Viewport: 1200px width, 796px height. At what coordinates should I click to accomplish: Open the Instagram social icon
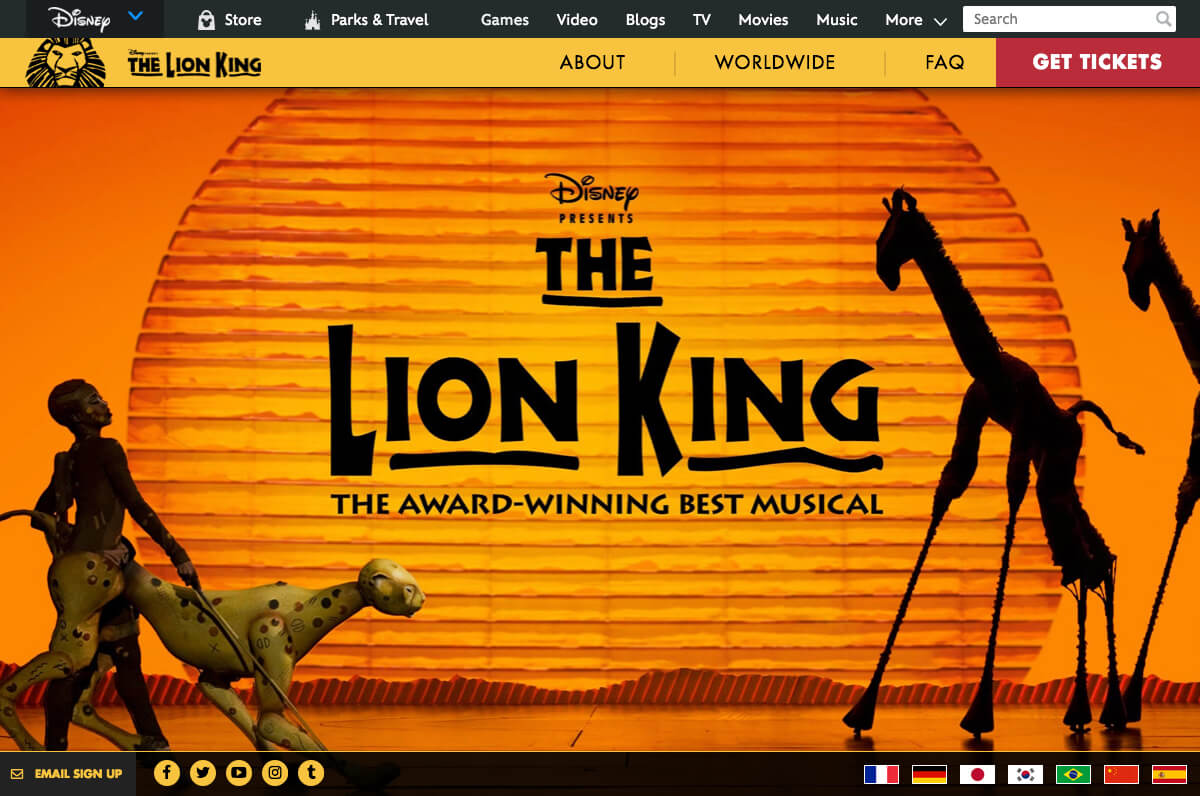click(x=275, y=772)
